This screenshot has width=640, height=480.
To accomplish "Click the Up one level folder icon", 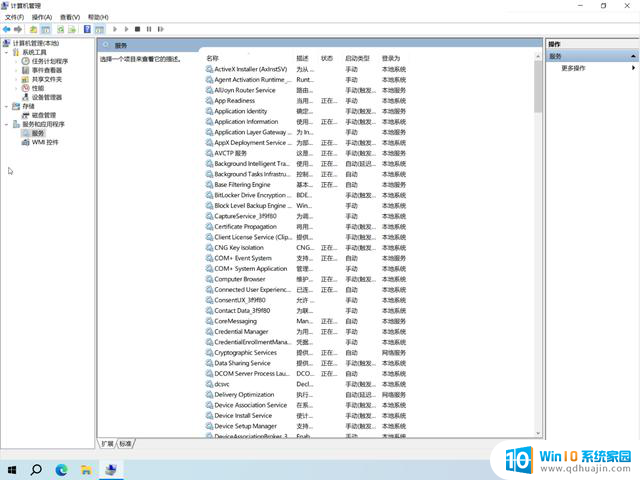I will point(33,29).
